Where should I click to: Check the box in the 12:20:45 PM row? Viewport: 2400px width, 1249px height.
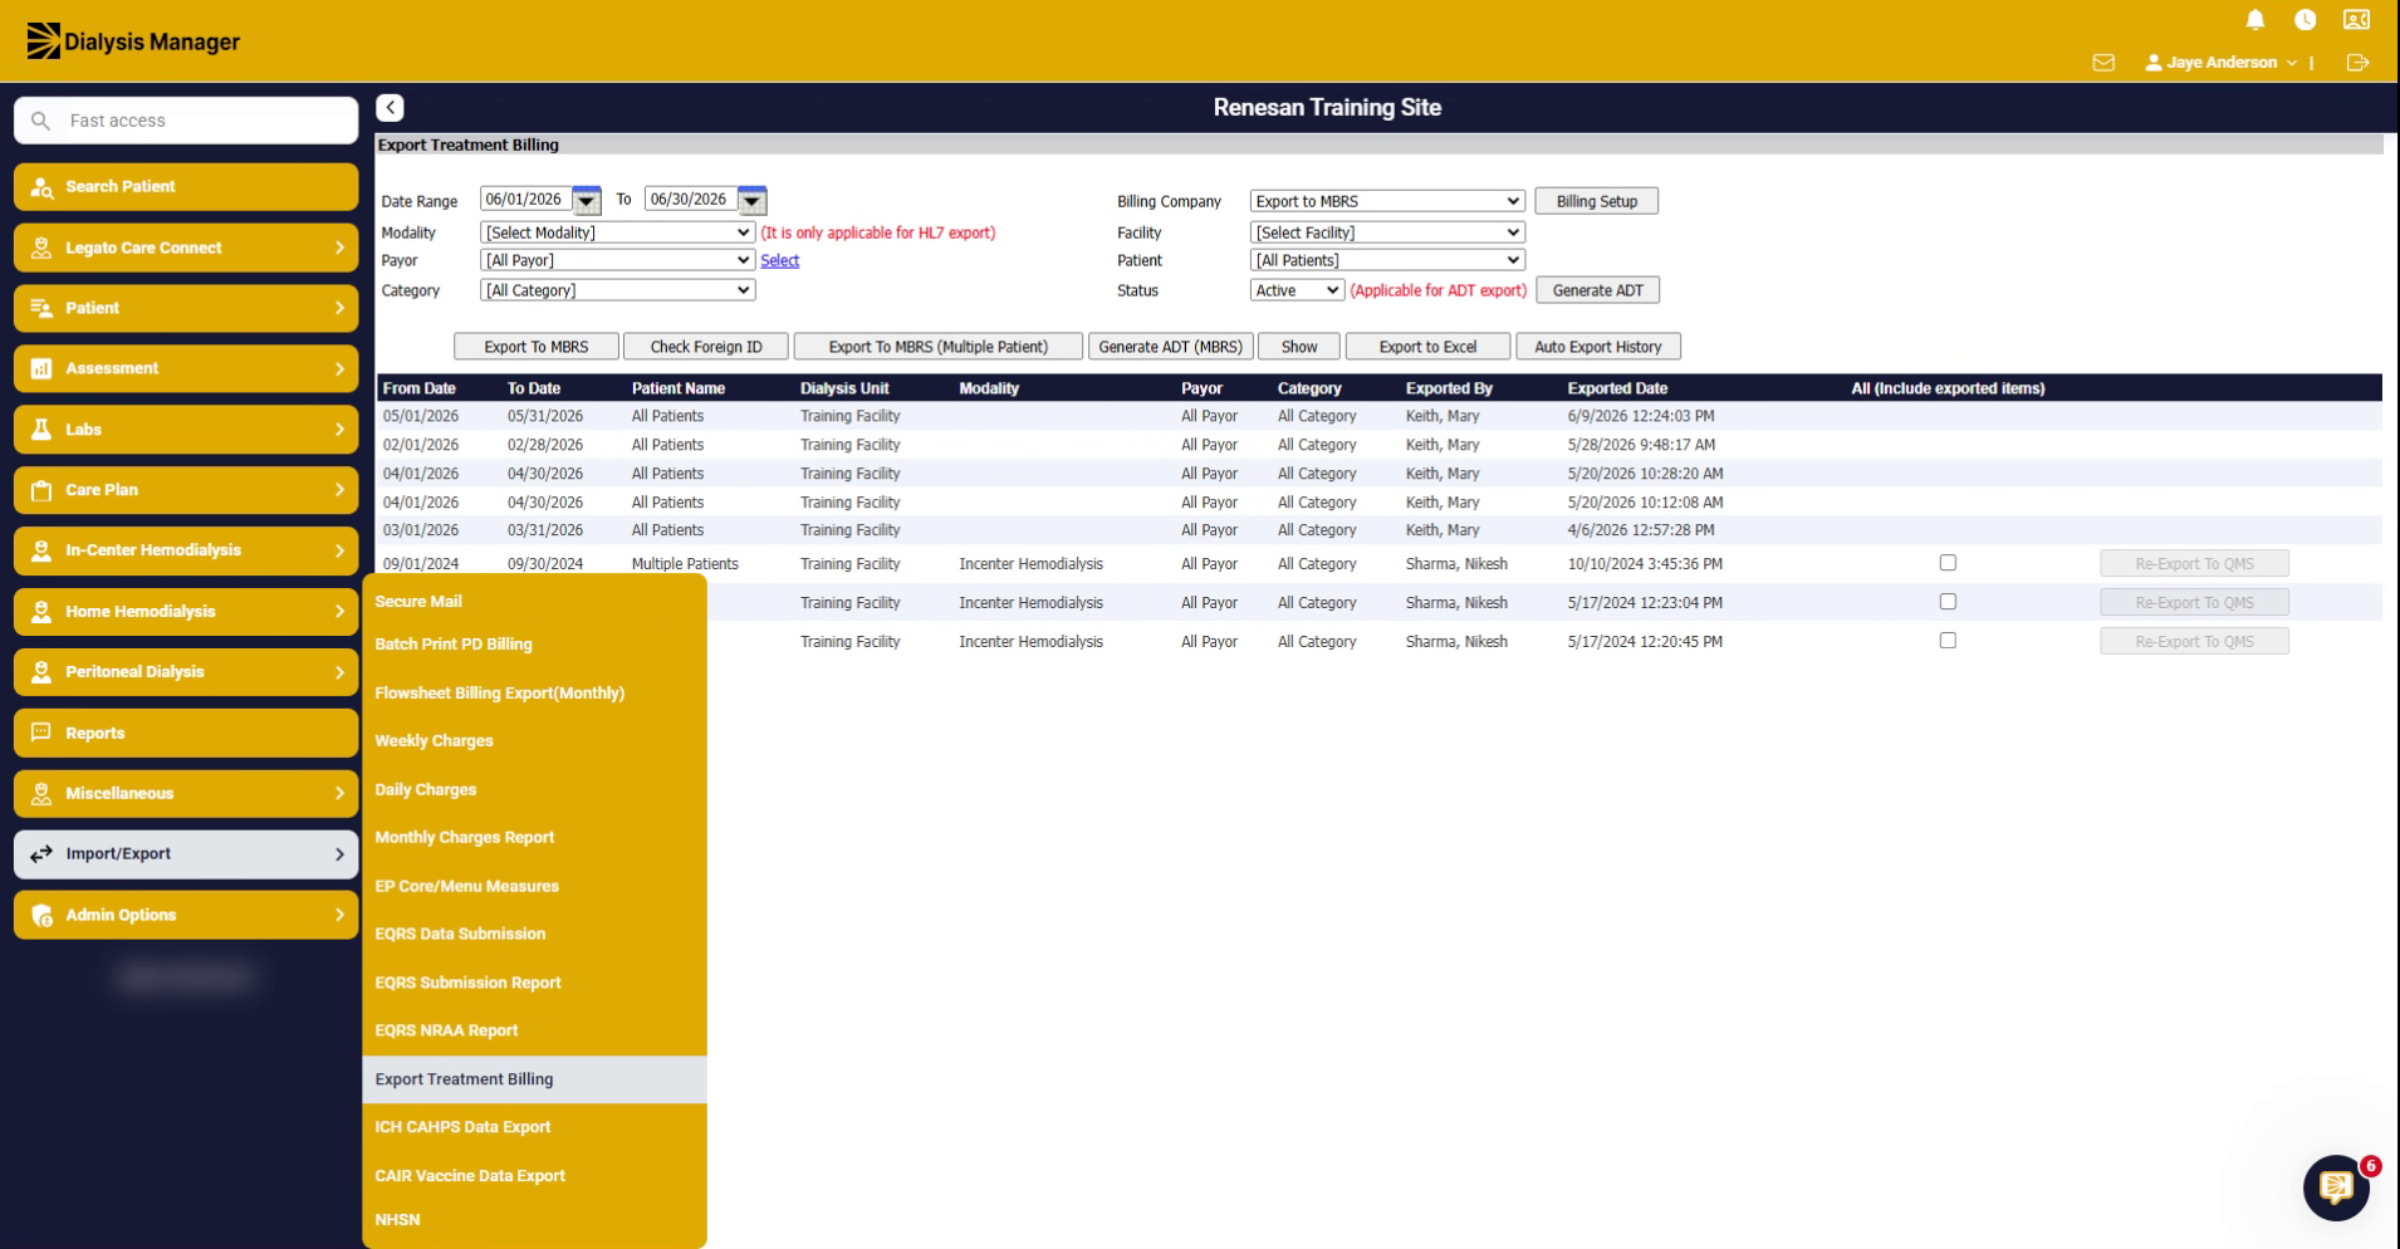(x=1947, y=640)
